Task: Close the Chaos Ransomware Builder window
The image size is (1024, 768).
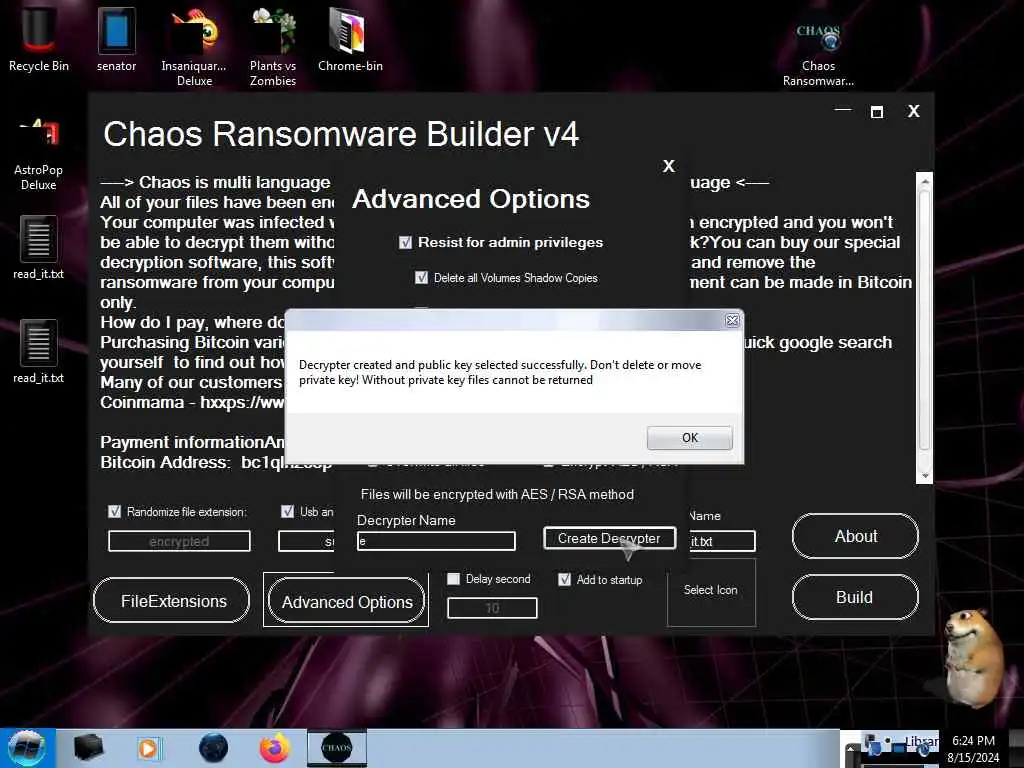Action: (914, 111)
